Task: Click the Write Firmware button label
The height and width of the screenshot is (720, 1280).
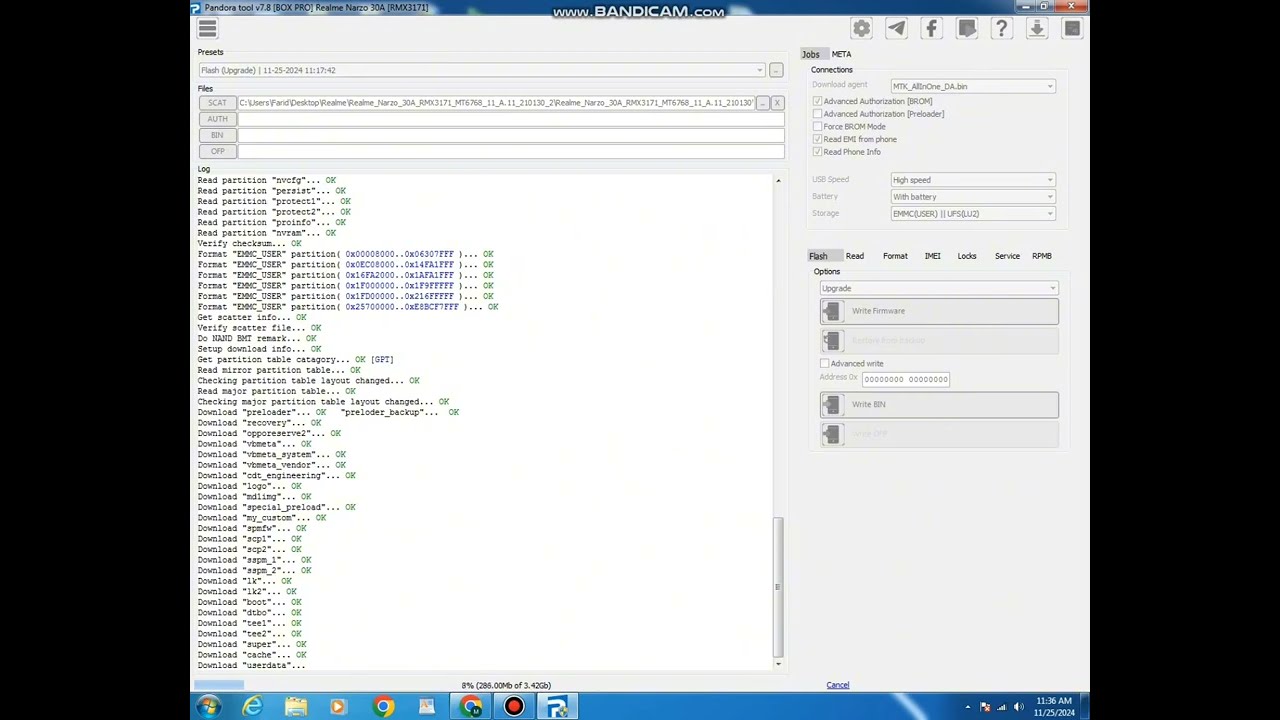Action: click(x=878, y=311)
